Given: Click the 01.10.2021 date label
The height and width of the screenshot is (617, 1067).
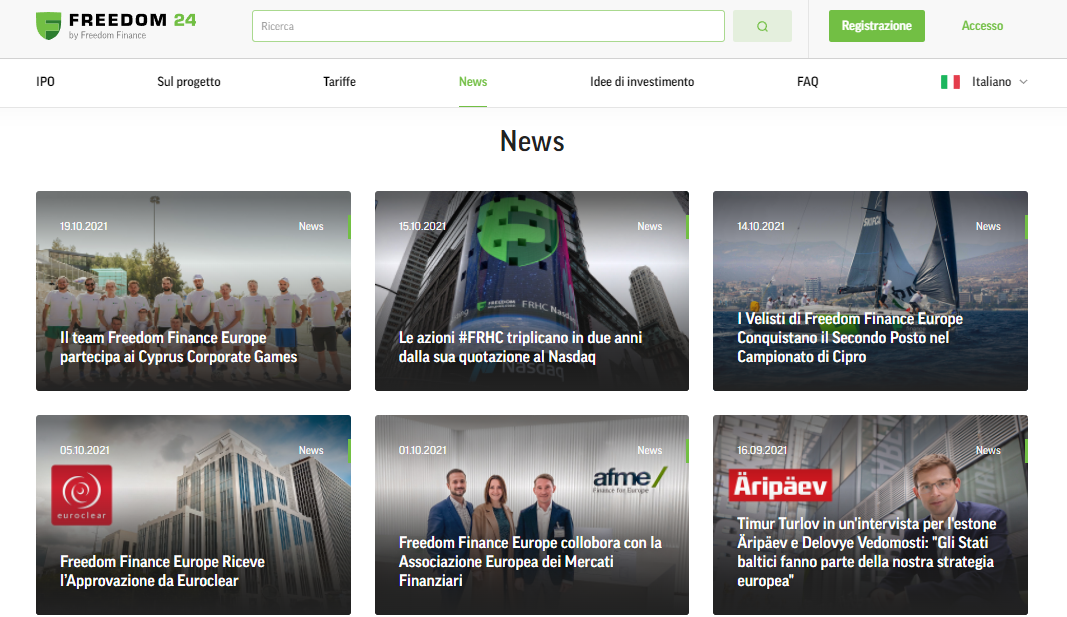Looking at the screenshot, I should [x=423, y=450].
